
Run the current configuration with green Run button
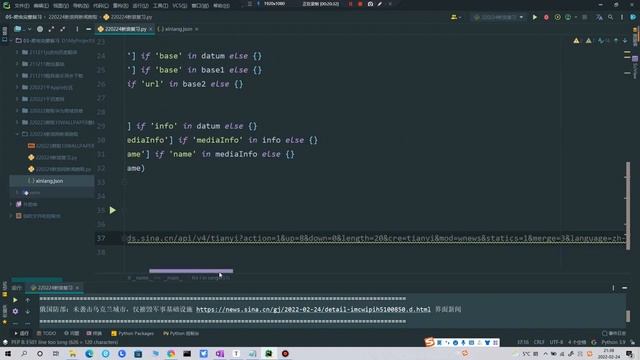click(534, 17)
